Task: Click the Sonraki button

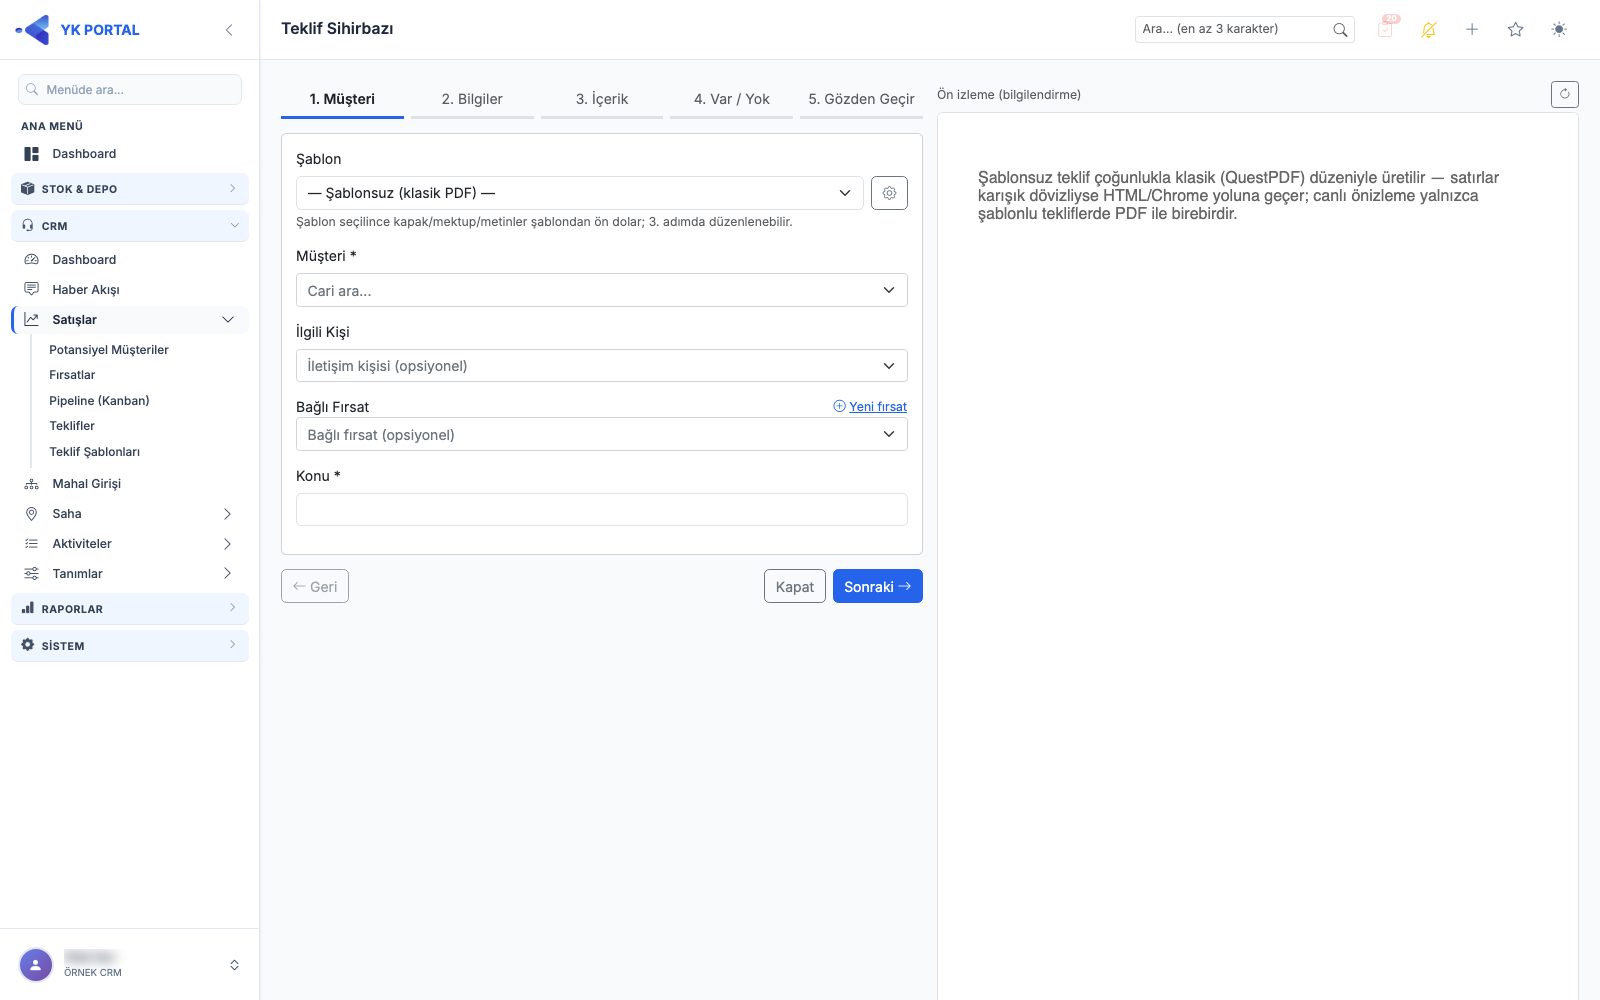Action: (x=878, y=586)
